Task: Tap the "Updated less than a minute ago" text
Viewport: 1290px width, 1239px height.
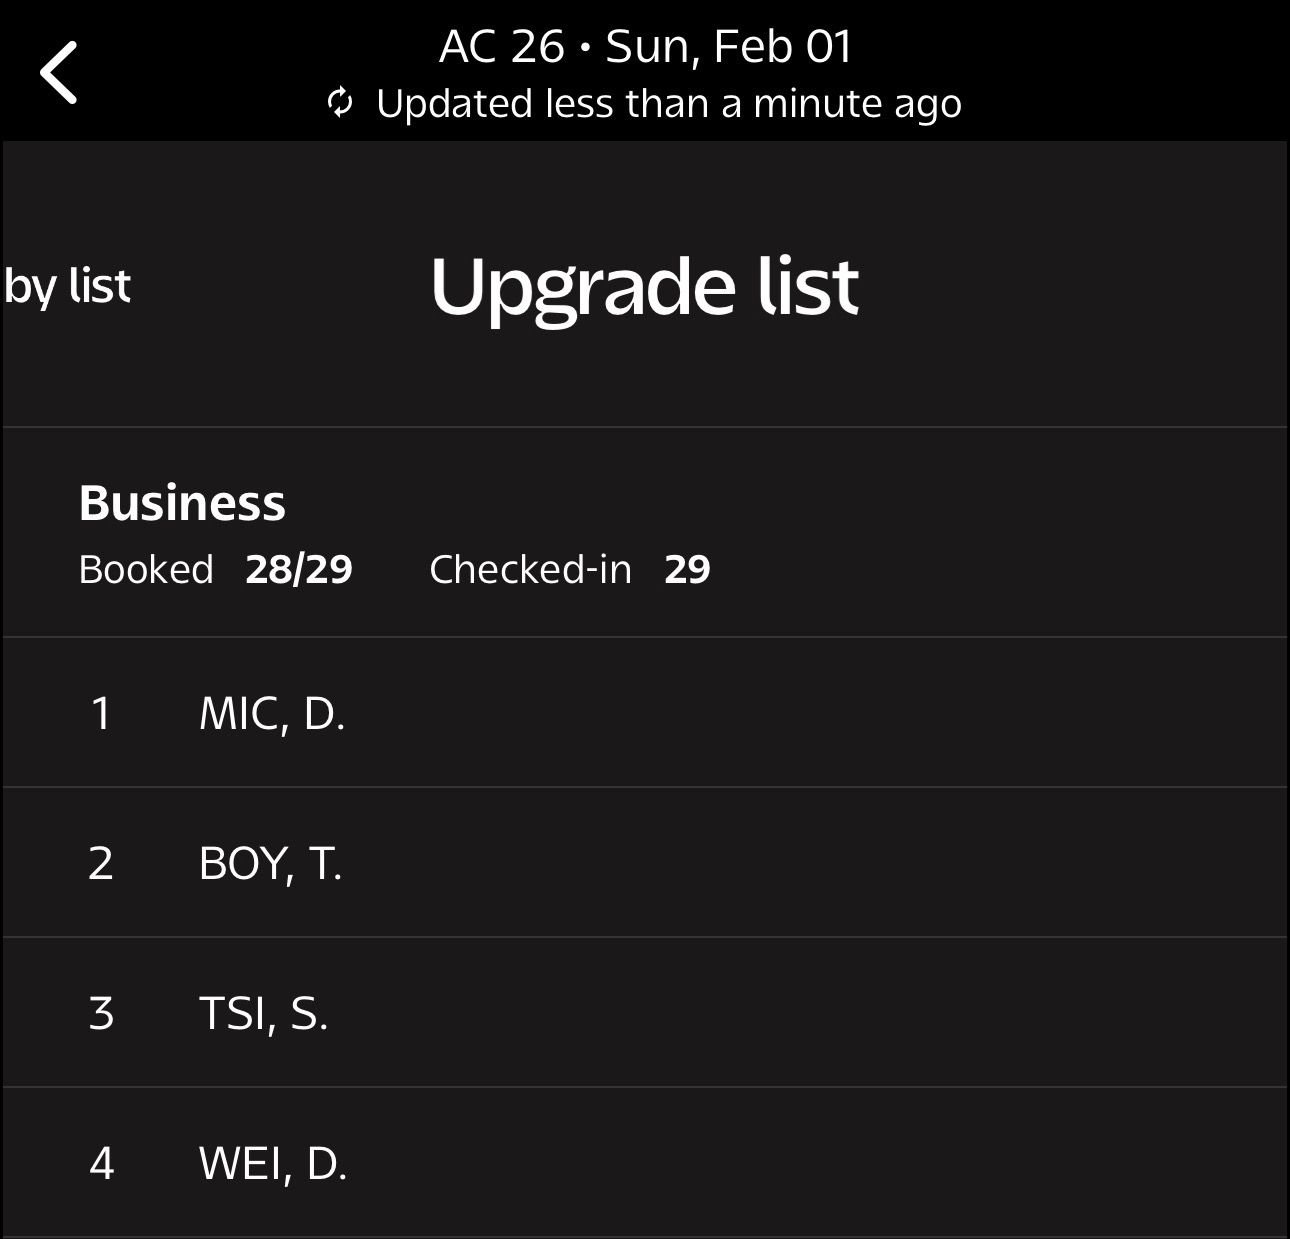Action: tap(668, 103)
